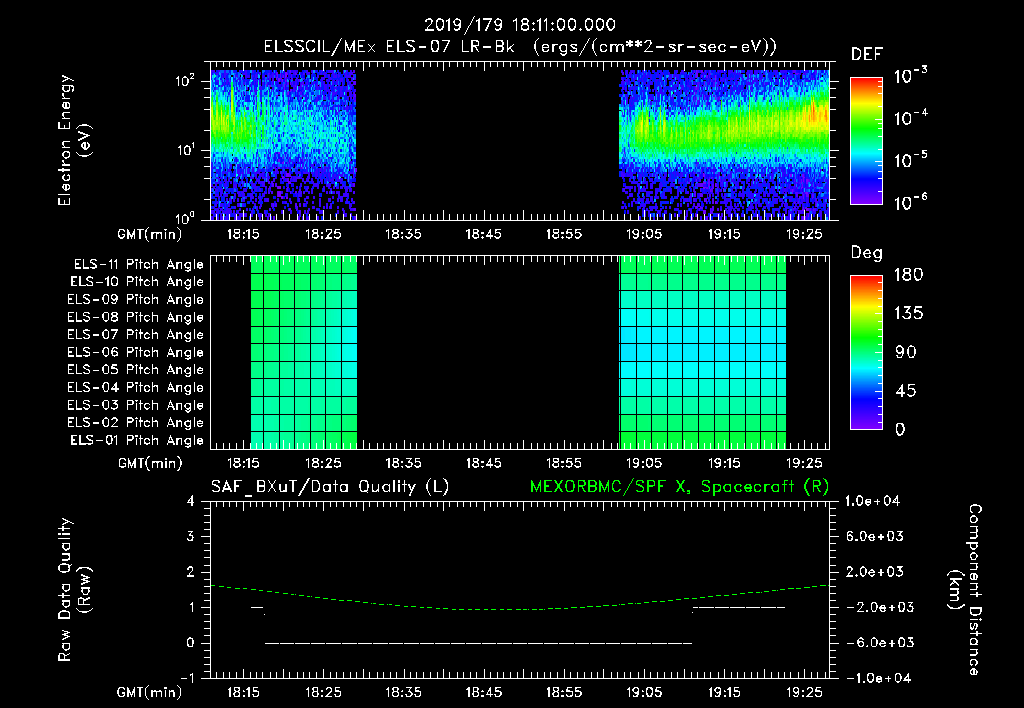Select the 'ELS-05 Pitch Angle' row label
This screenshot has width=1024, height=708.
(136, 370)
